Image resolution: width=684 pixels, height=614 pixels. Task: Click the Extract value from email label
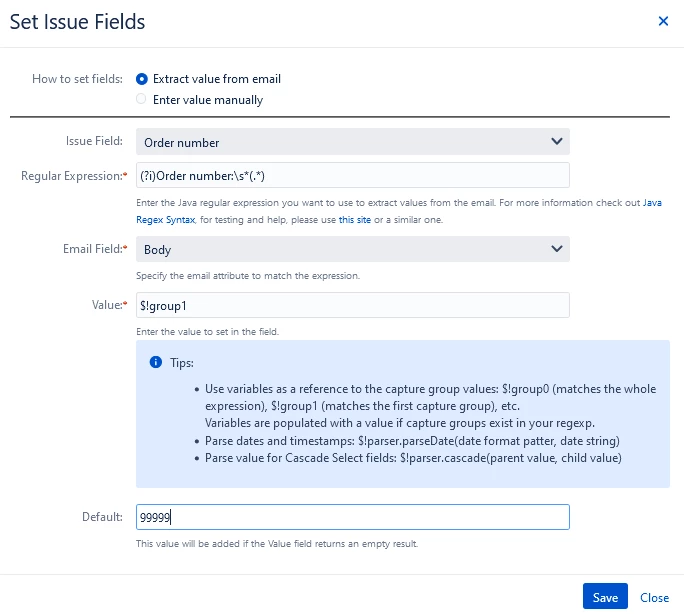(x=217, y=79)
